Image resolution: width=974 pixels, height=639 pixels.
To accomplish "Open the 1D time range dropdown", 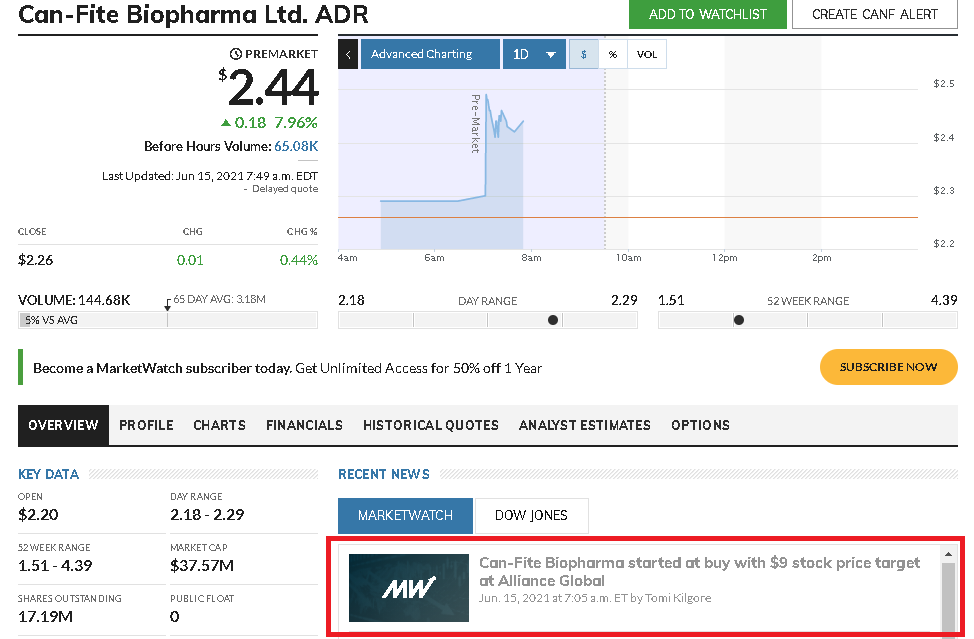I will (x=534, y=54).
